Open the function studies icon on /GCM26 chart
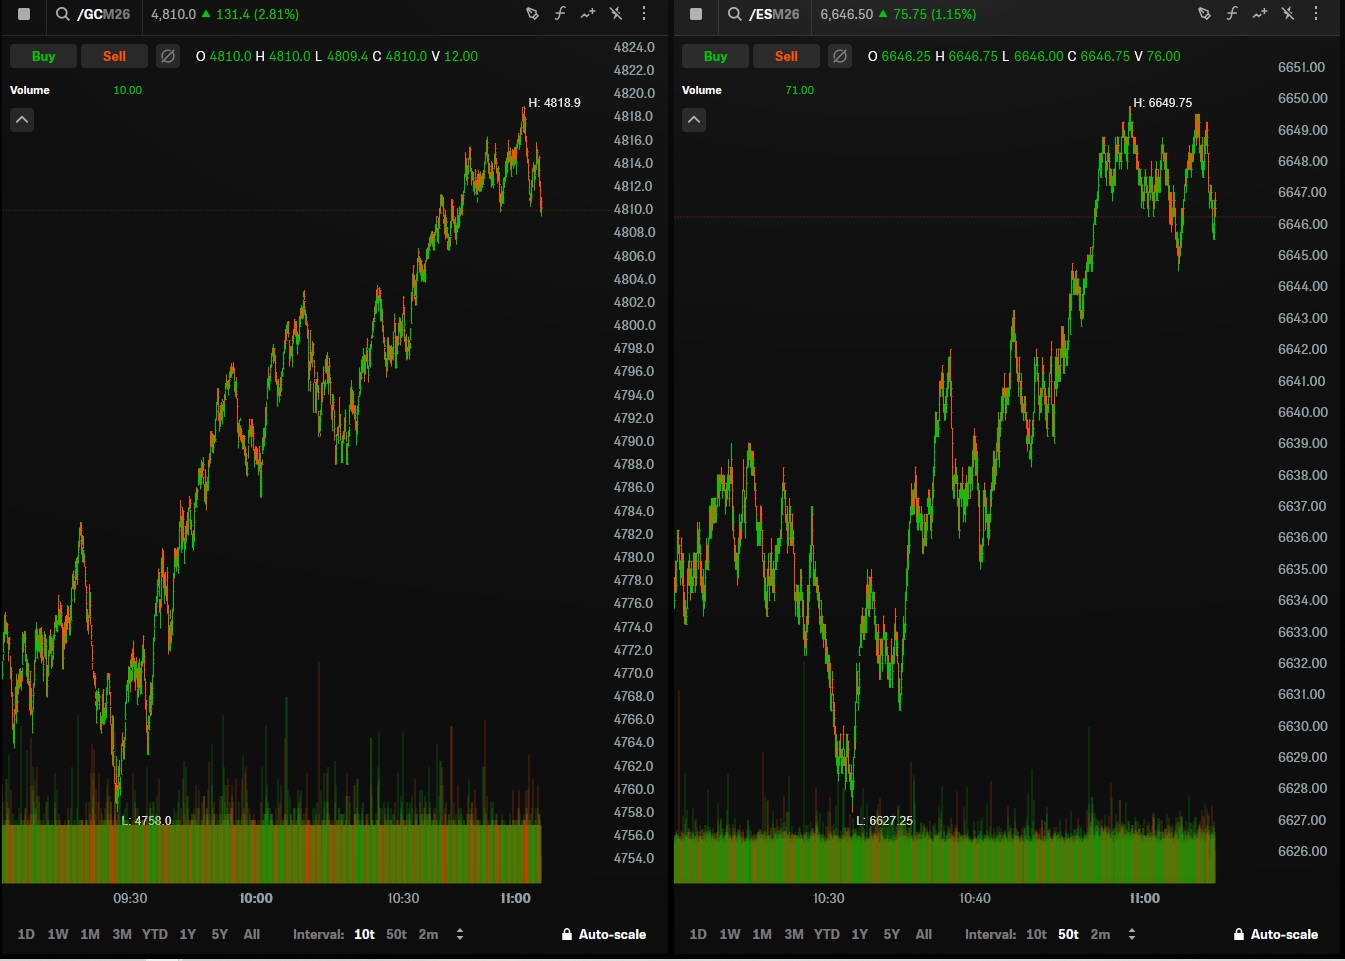 pyautogui.click(x=560, y=14)
